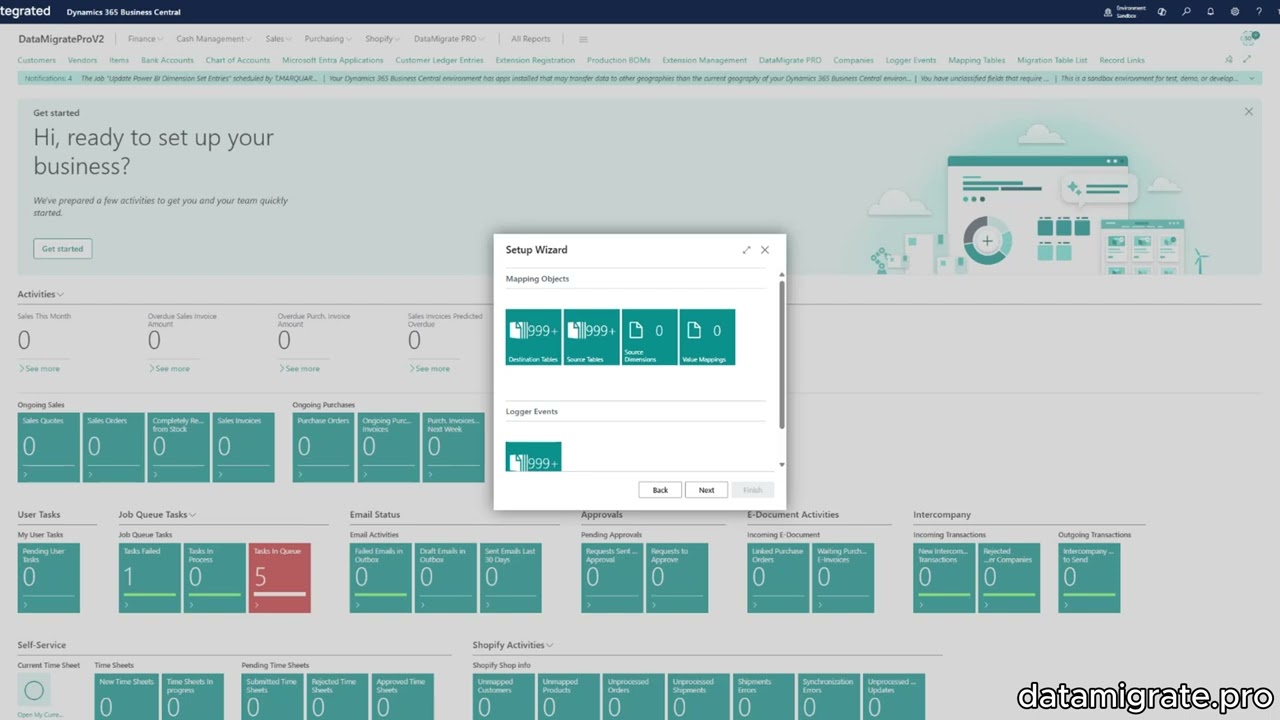The height and width of the screenshot is (720, 1280).
Task: Expand the Purchasing menu
Action: [329, 39]
